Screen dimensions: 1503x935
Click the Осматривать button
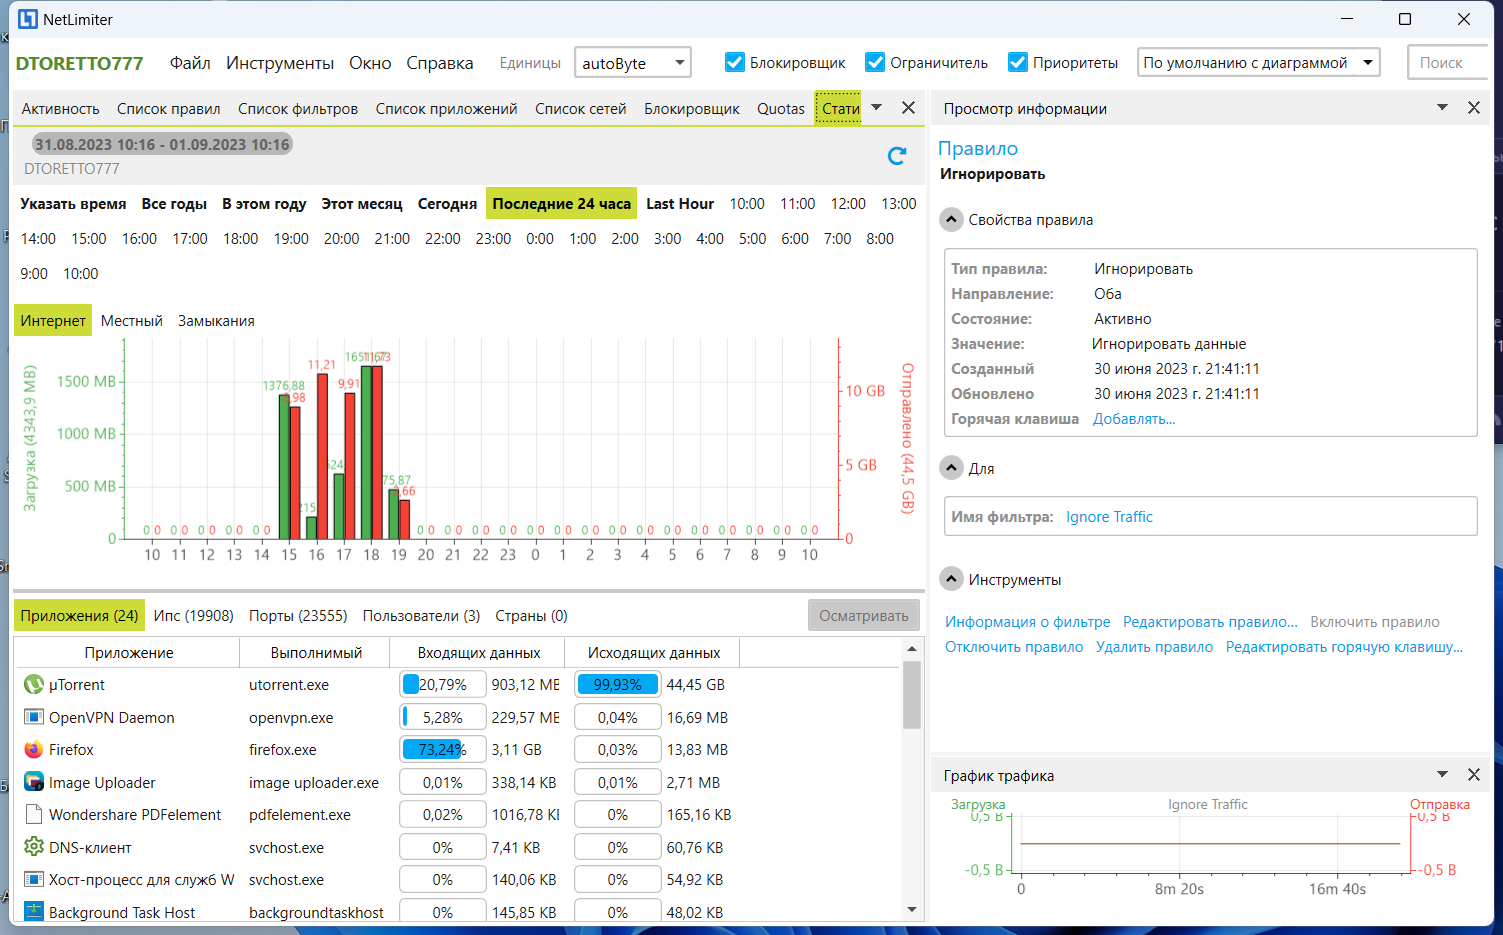[864, 615]
